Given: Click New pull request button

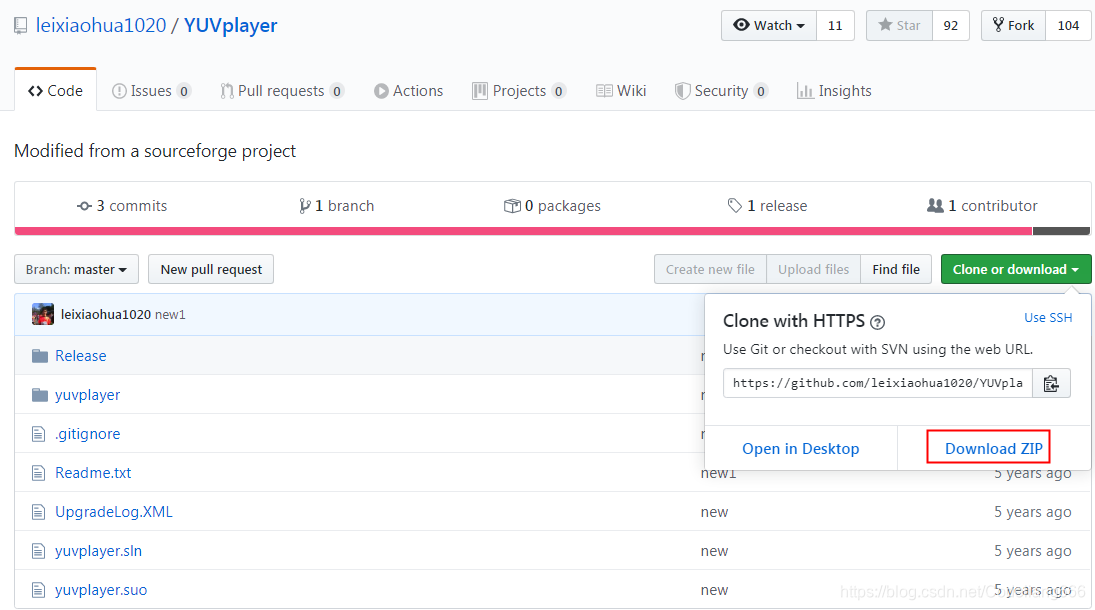Looking at the screenshot, I should pos(211,269).
